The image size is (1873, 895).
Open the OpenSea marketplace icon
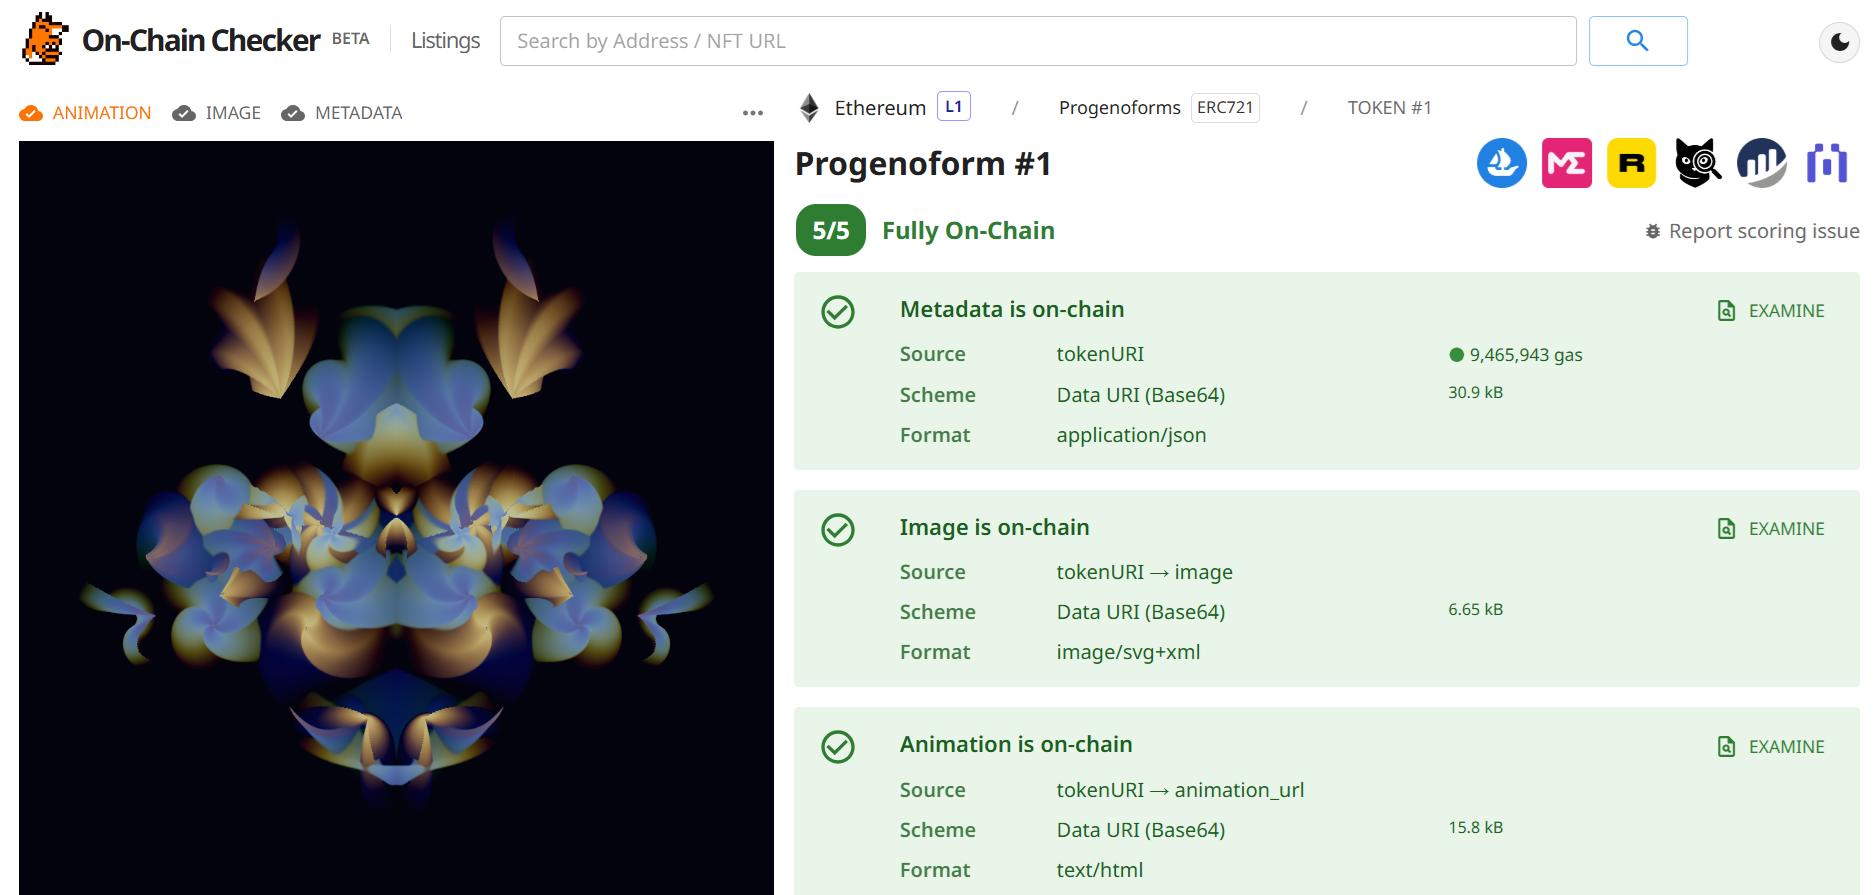(x=1501, y=163)
